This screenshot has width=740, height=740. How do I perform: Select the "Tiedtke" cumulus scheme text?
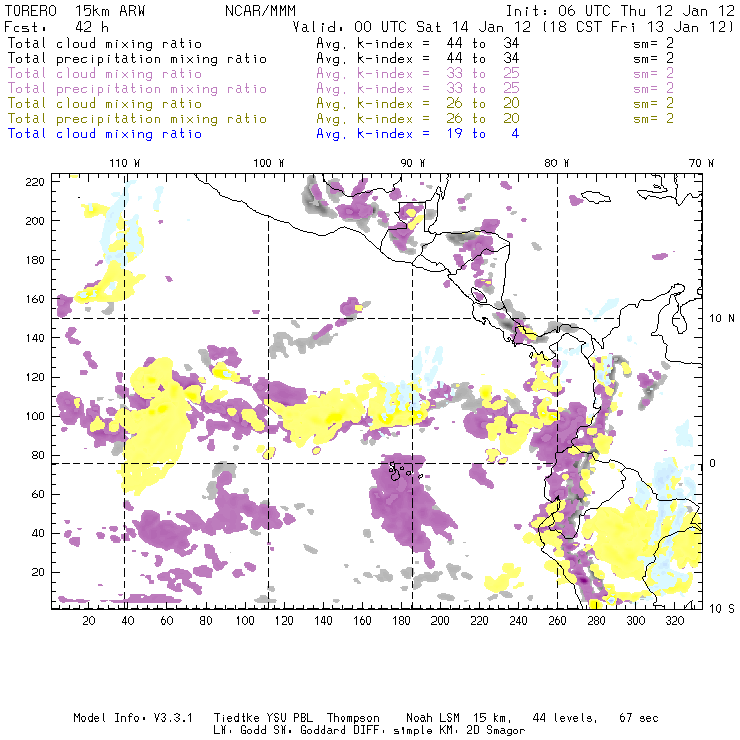(237, 718)
